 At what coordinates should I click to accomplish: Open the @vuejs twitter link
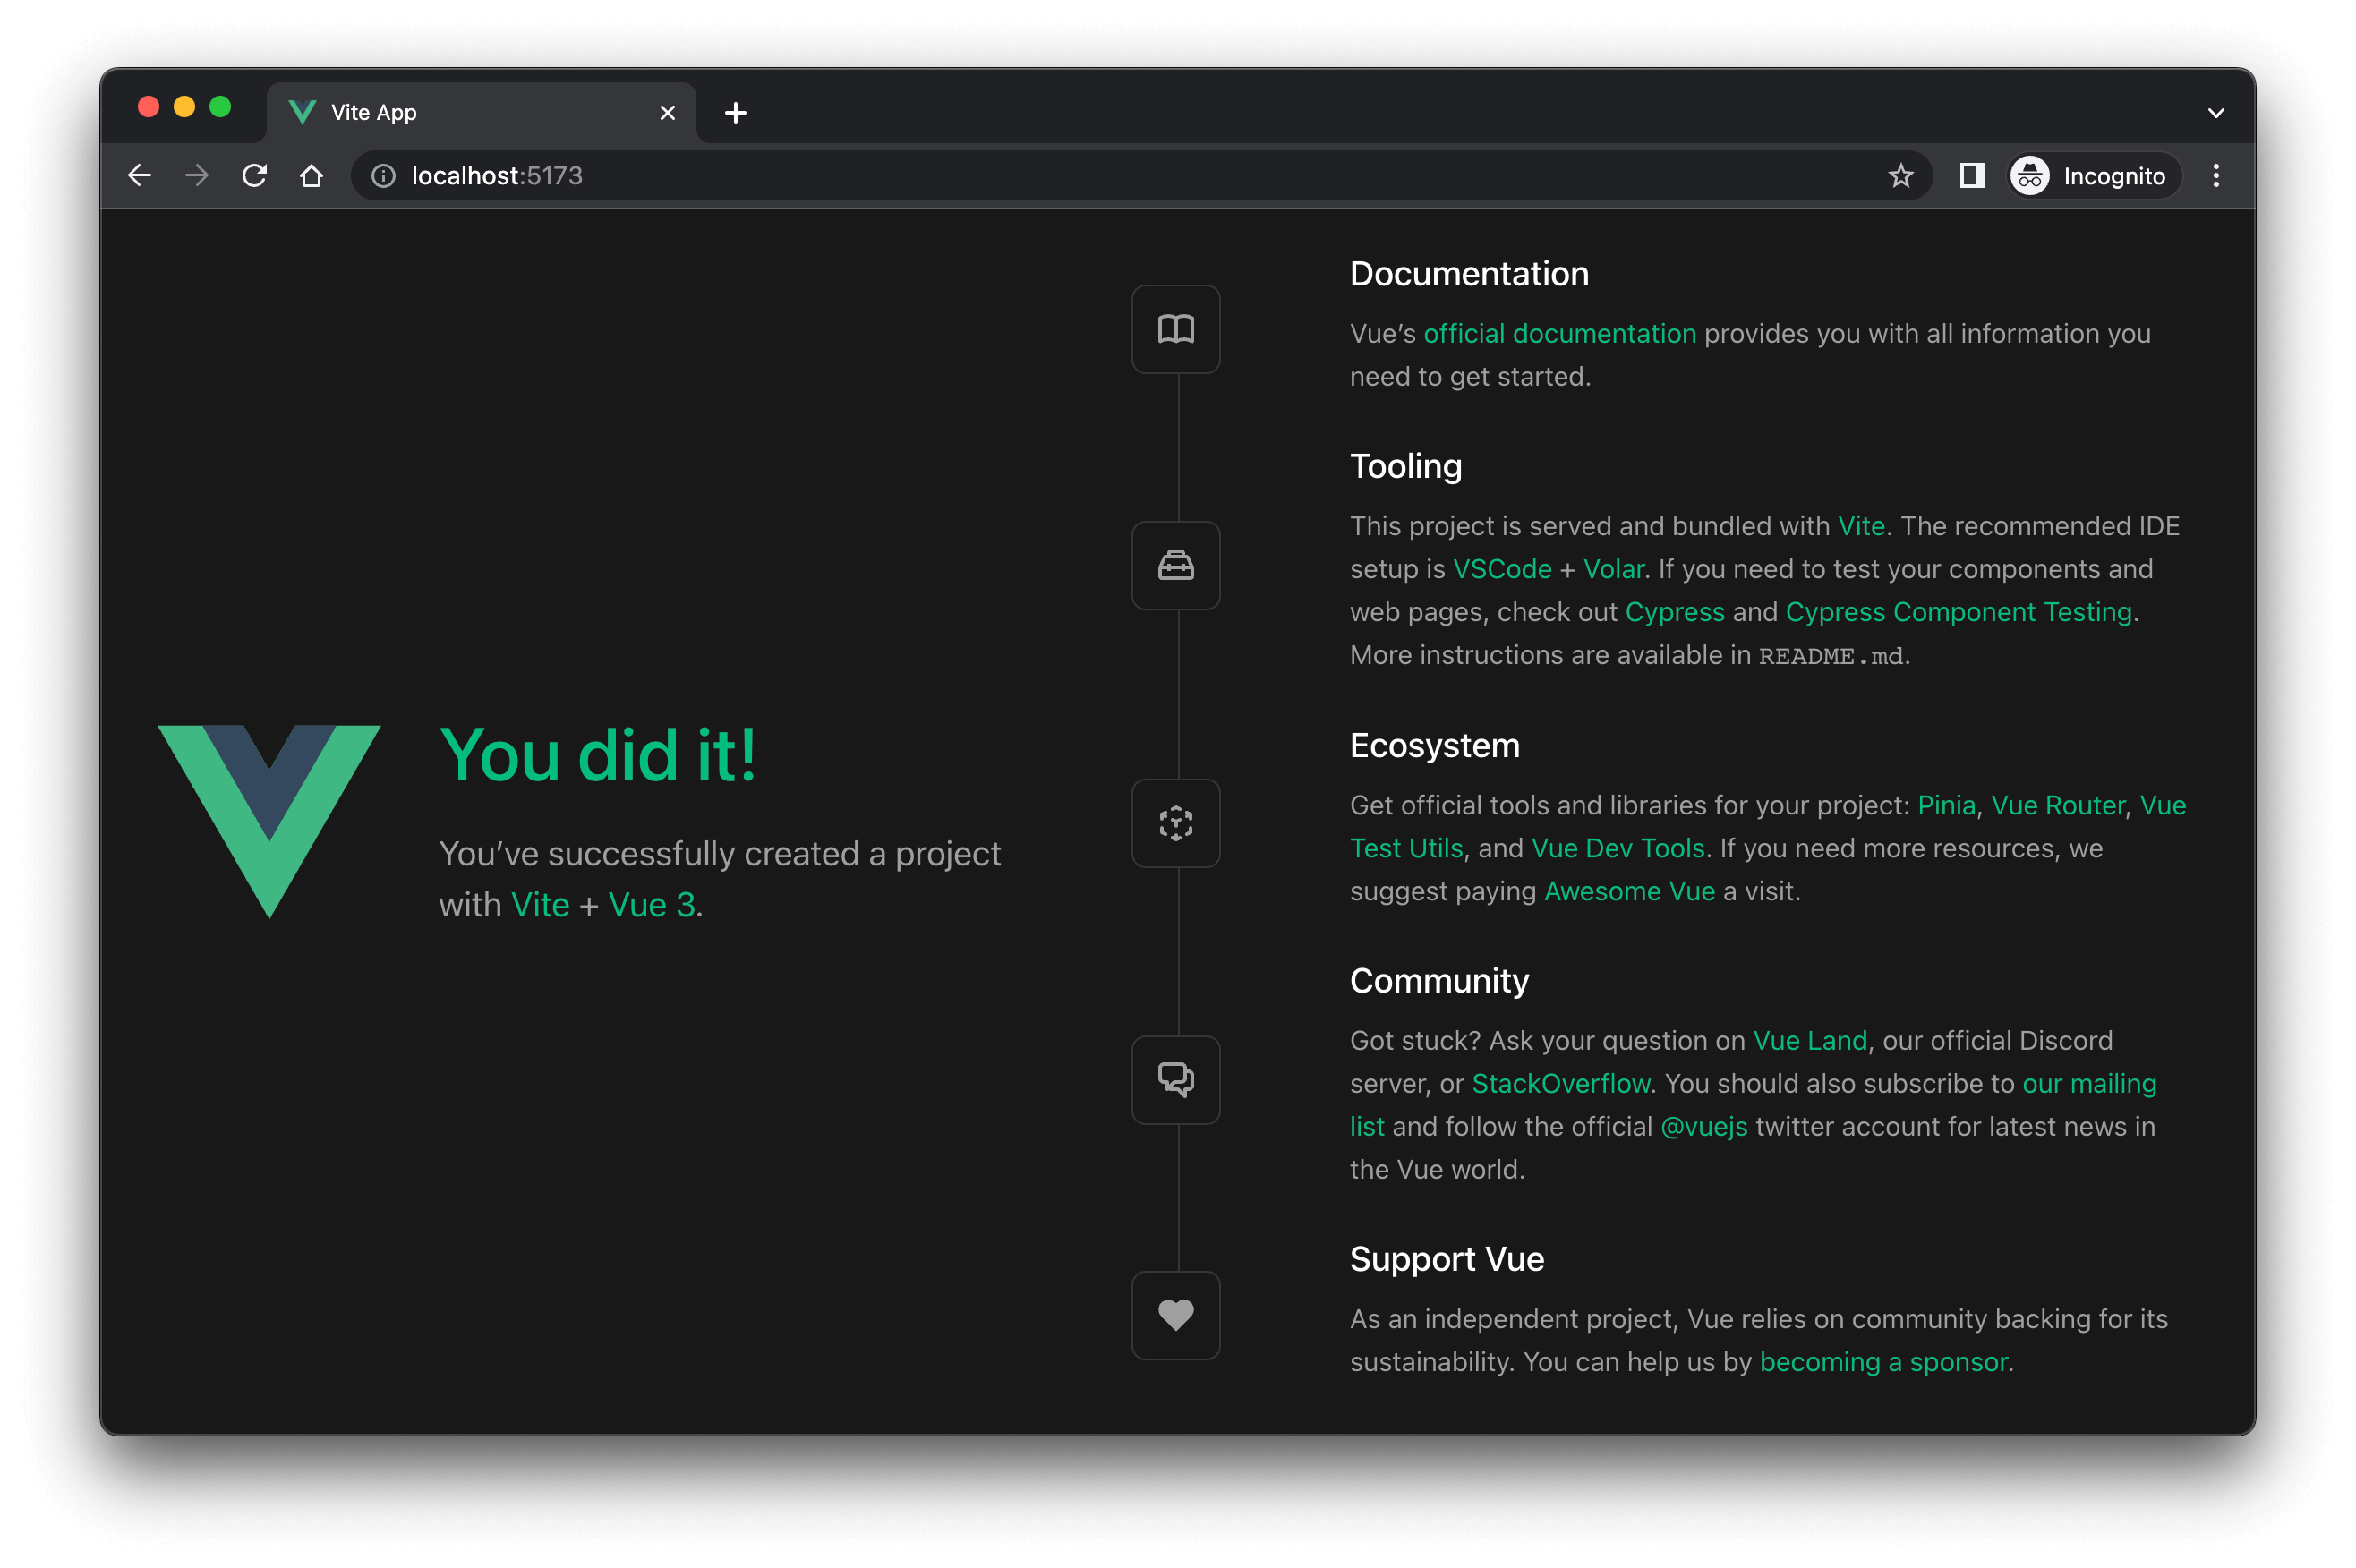1703,1127
